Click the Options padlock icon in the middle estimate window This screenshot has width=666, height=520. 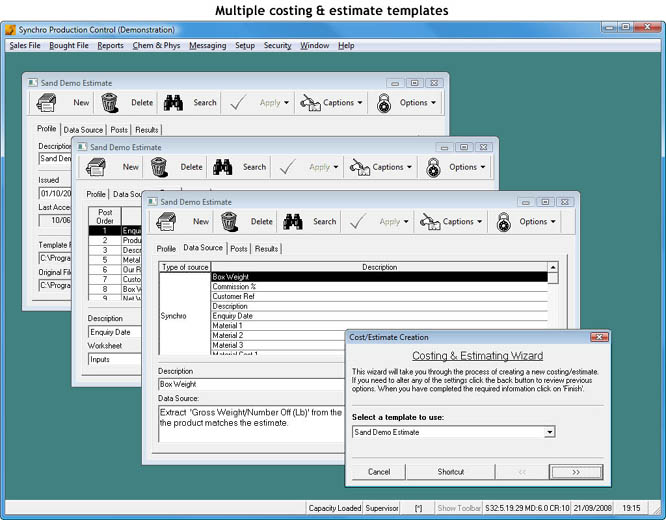click(433, 167)
